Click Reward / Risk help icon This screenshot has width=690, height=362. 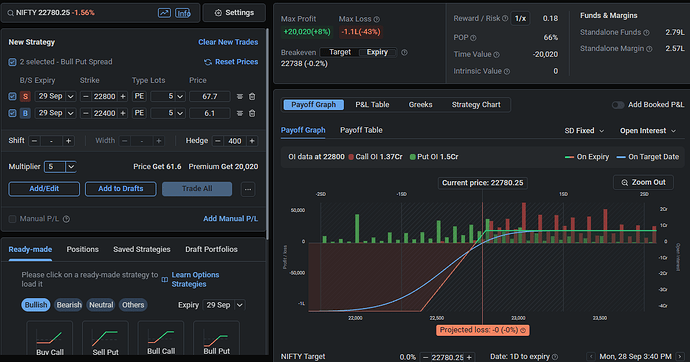[505, 18]
